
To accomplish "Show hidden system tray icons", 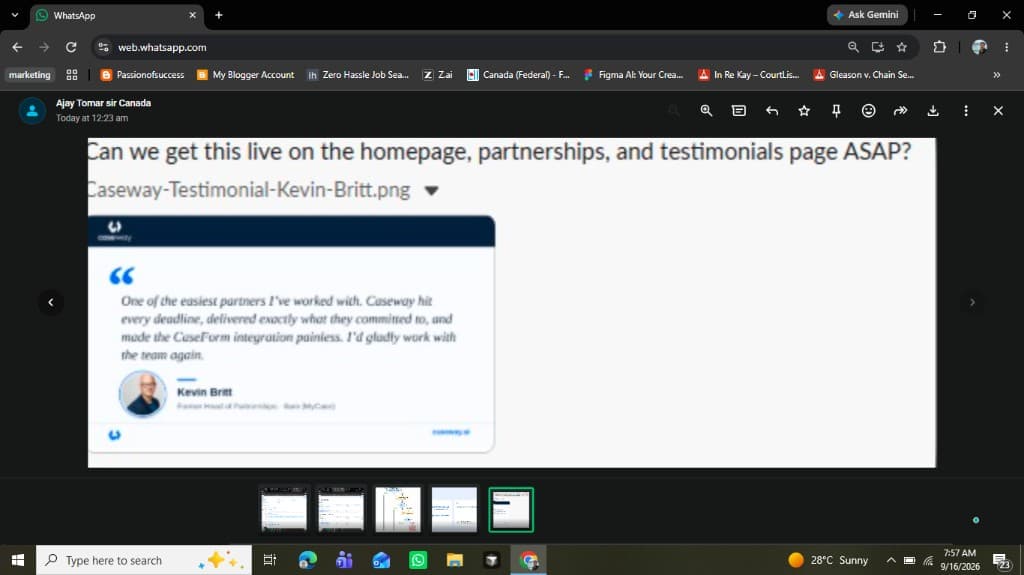I will [891, 560].
